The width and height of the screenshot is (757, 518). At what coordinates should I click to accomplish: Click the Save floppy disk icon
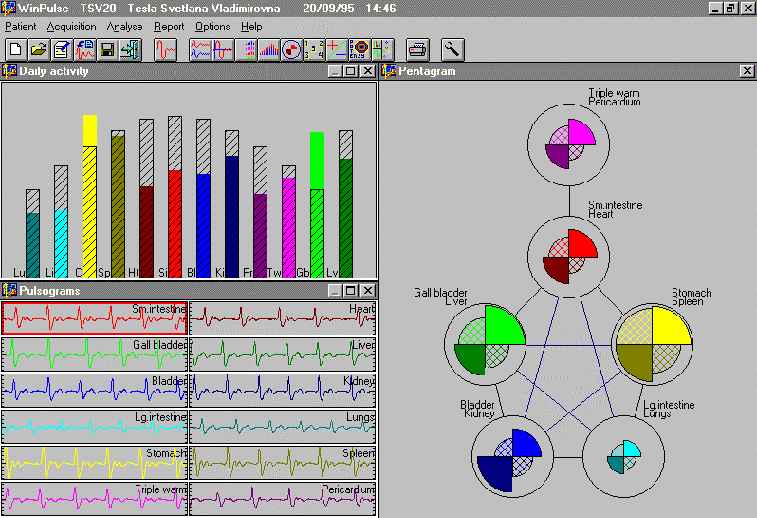click(x=108, y=49)
